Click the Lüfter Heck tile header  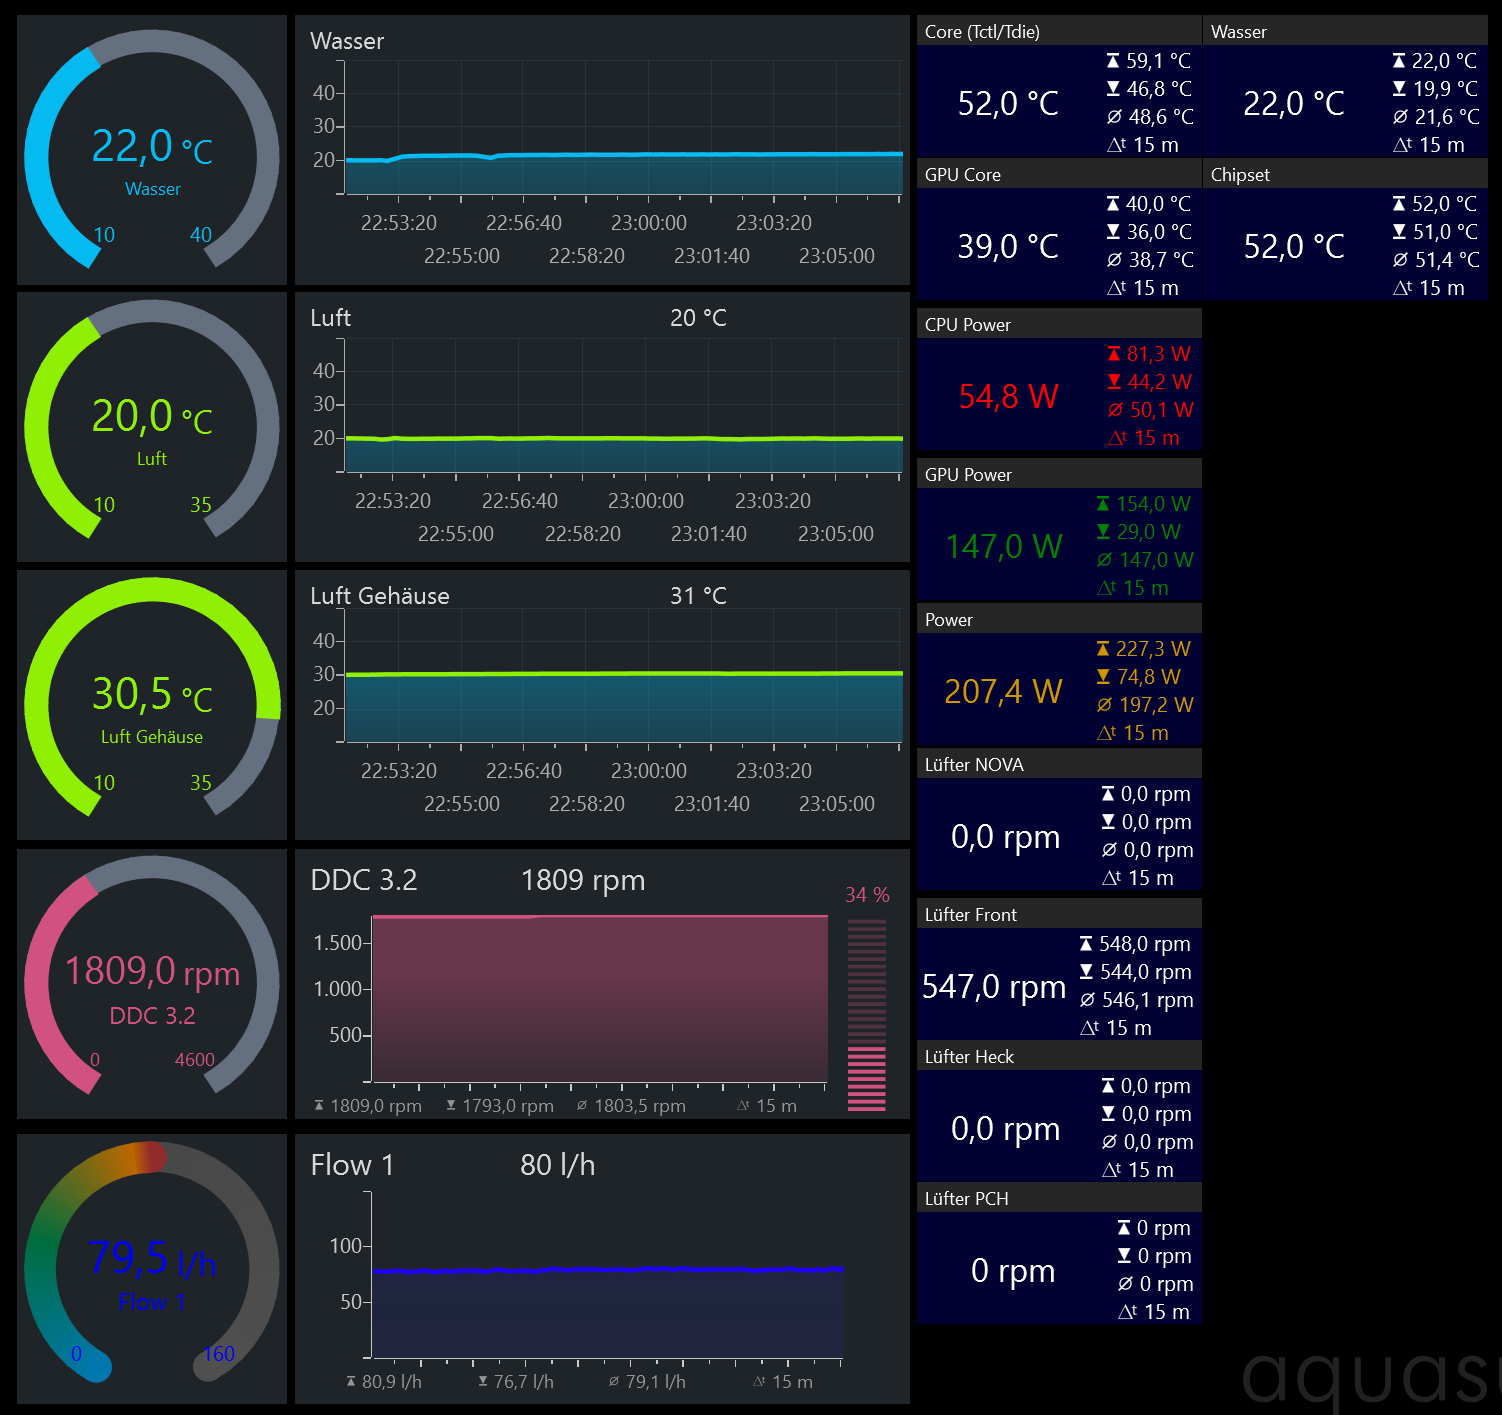point(1059,1056)
